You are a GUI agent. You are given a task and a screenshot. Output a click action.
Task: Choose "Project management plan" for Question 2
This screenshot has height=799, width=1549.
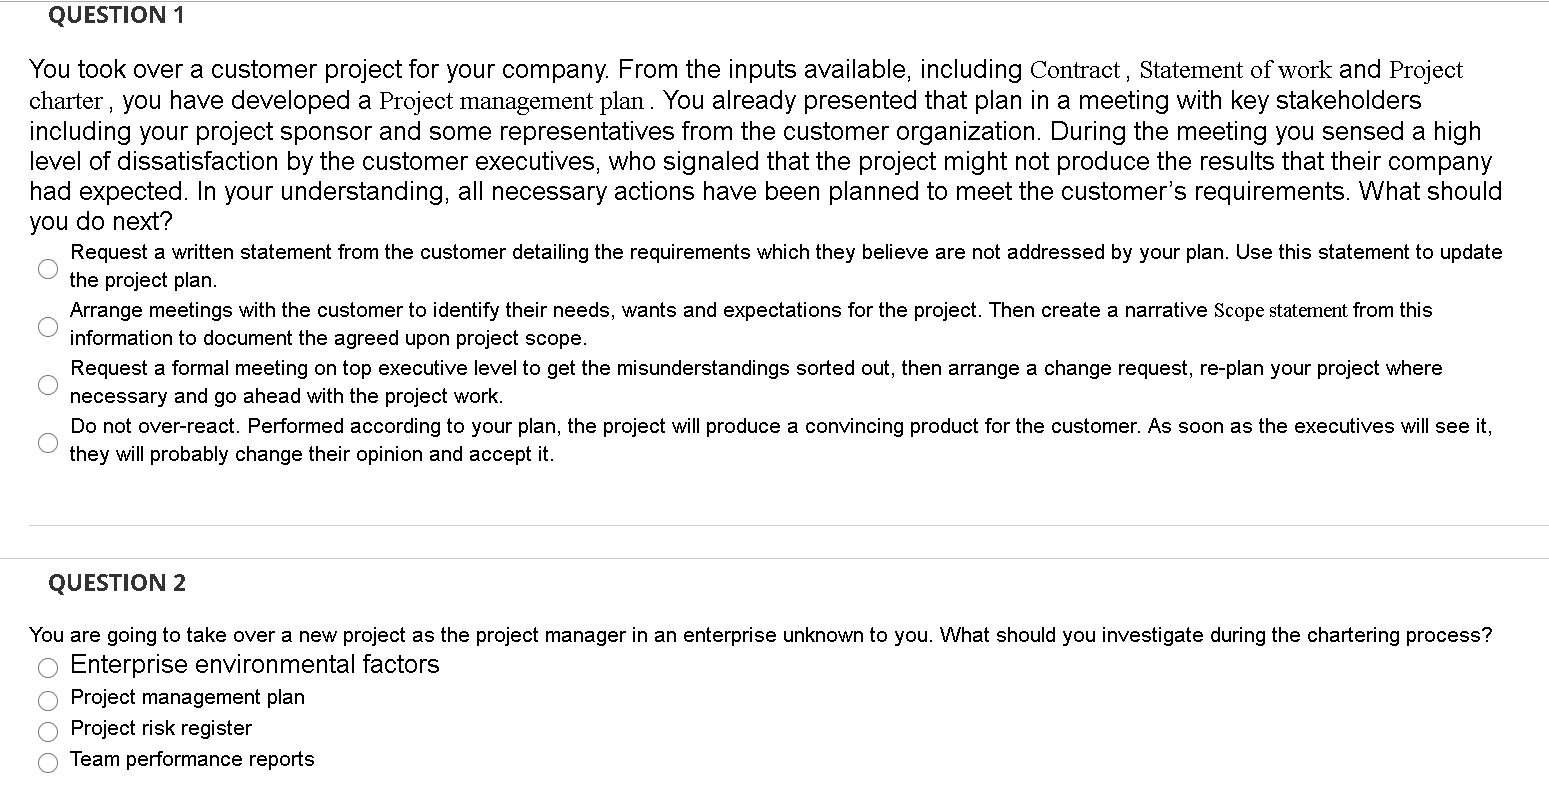pyautogui.click(x=47, y=700)
